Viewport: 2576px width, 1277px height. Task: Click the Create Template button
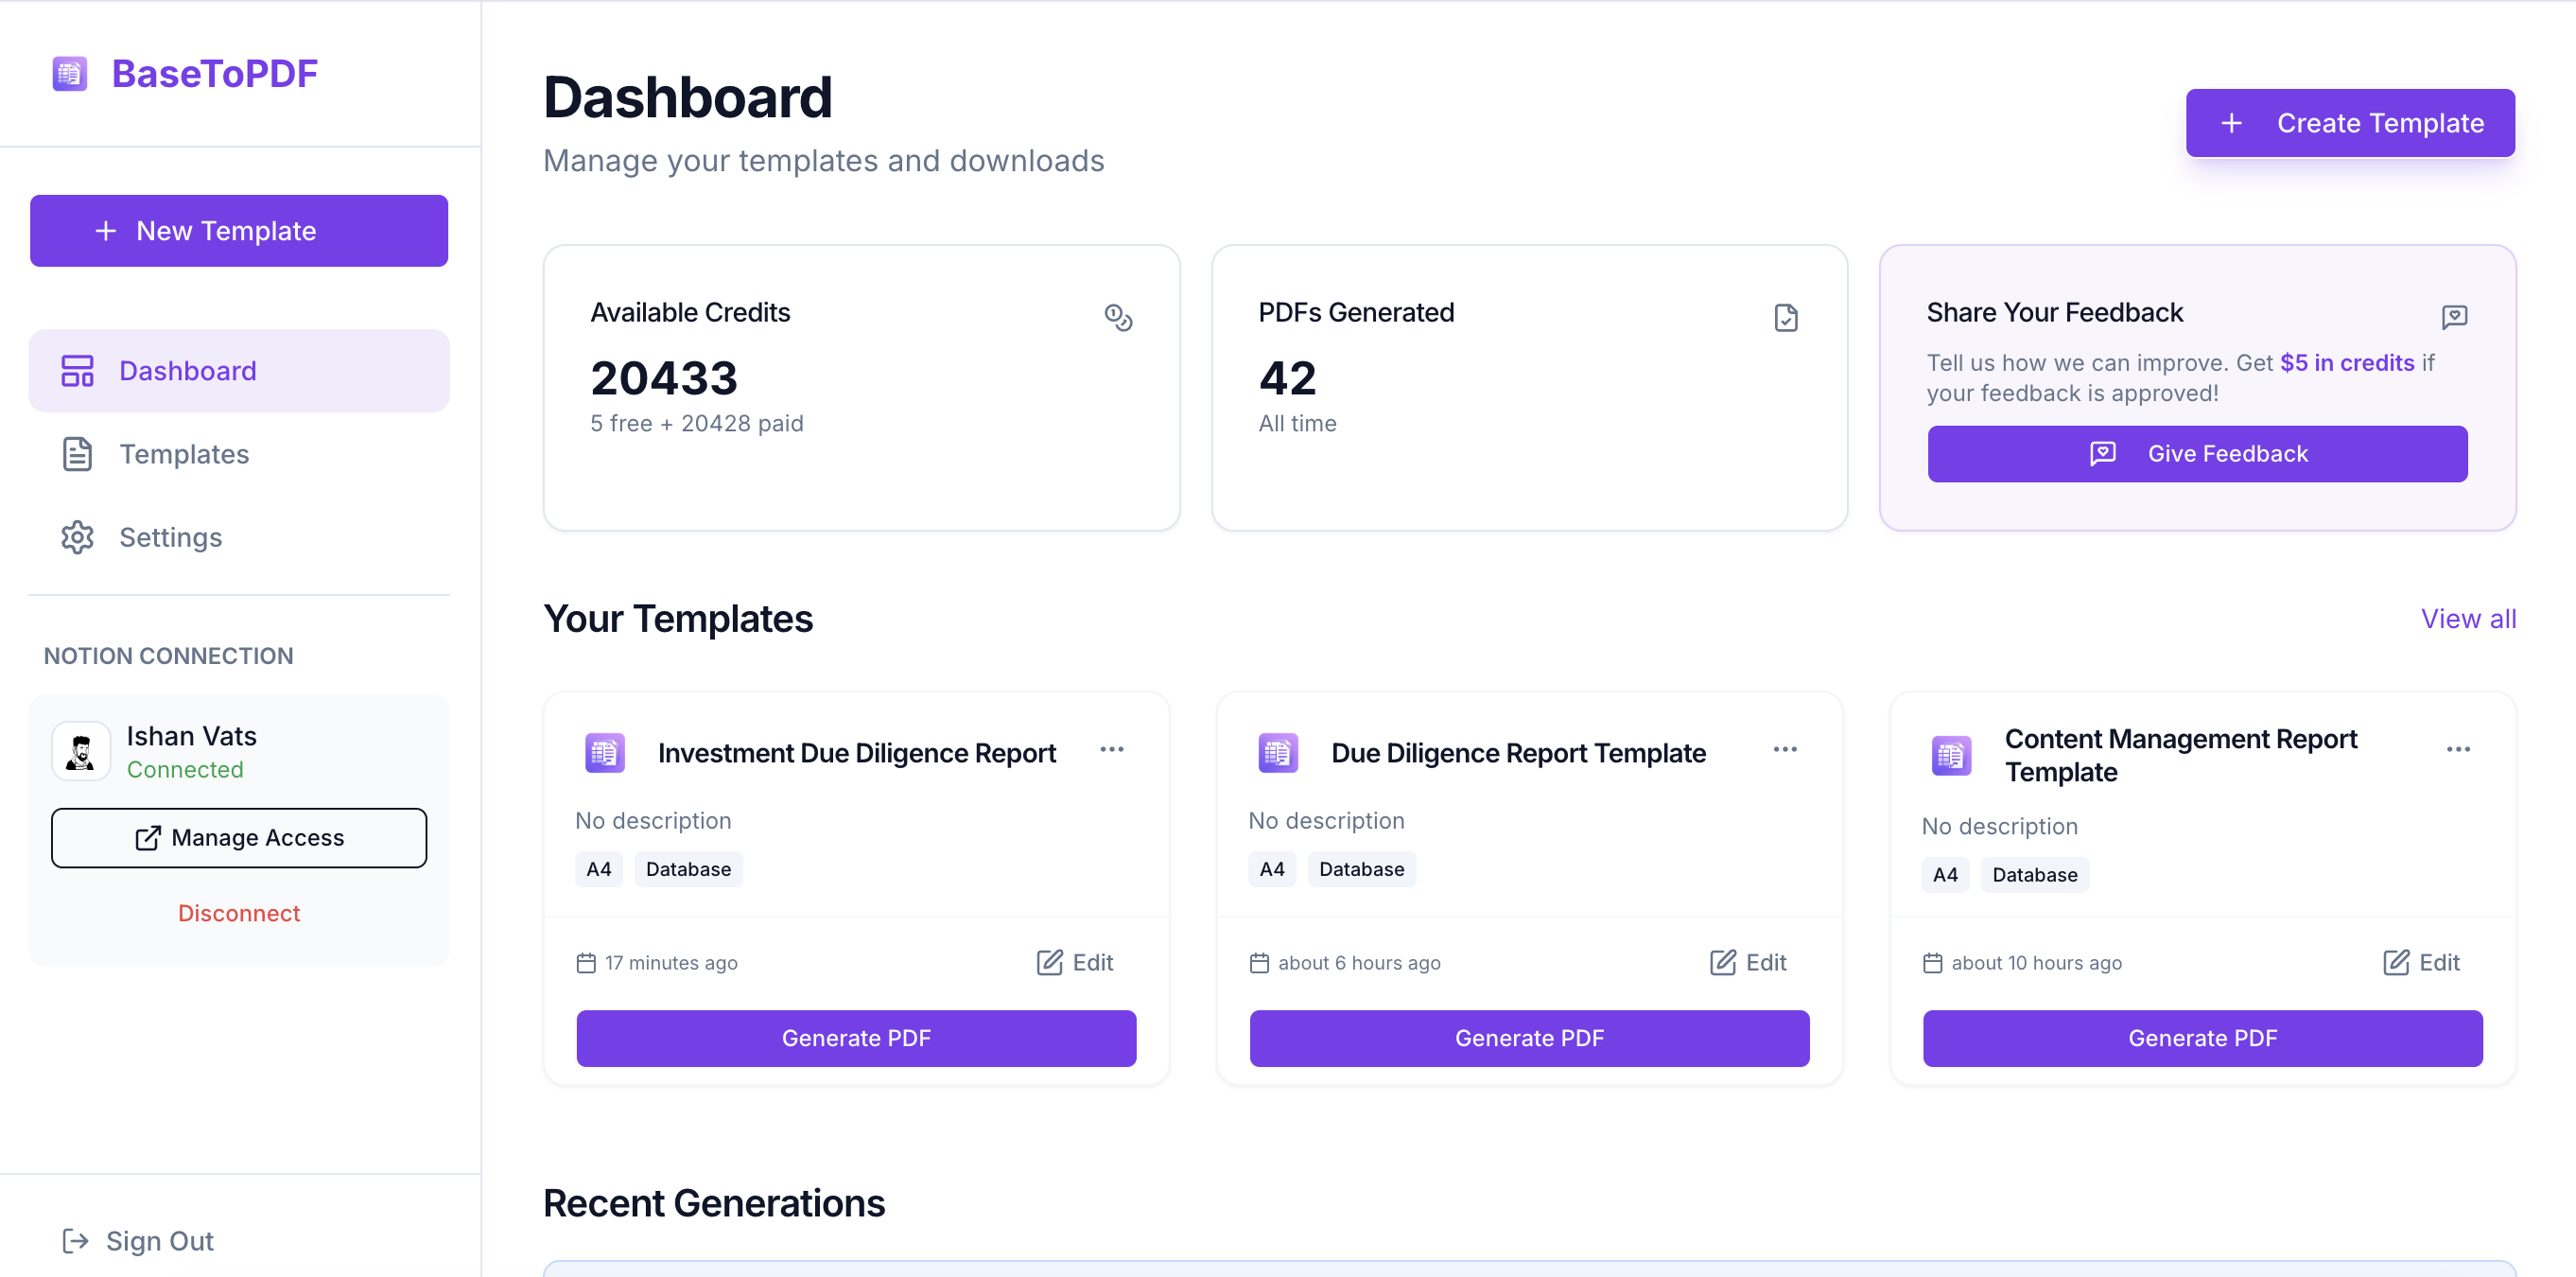point(2350,123)
